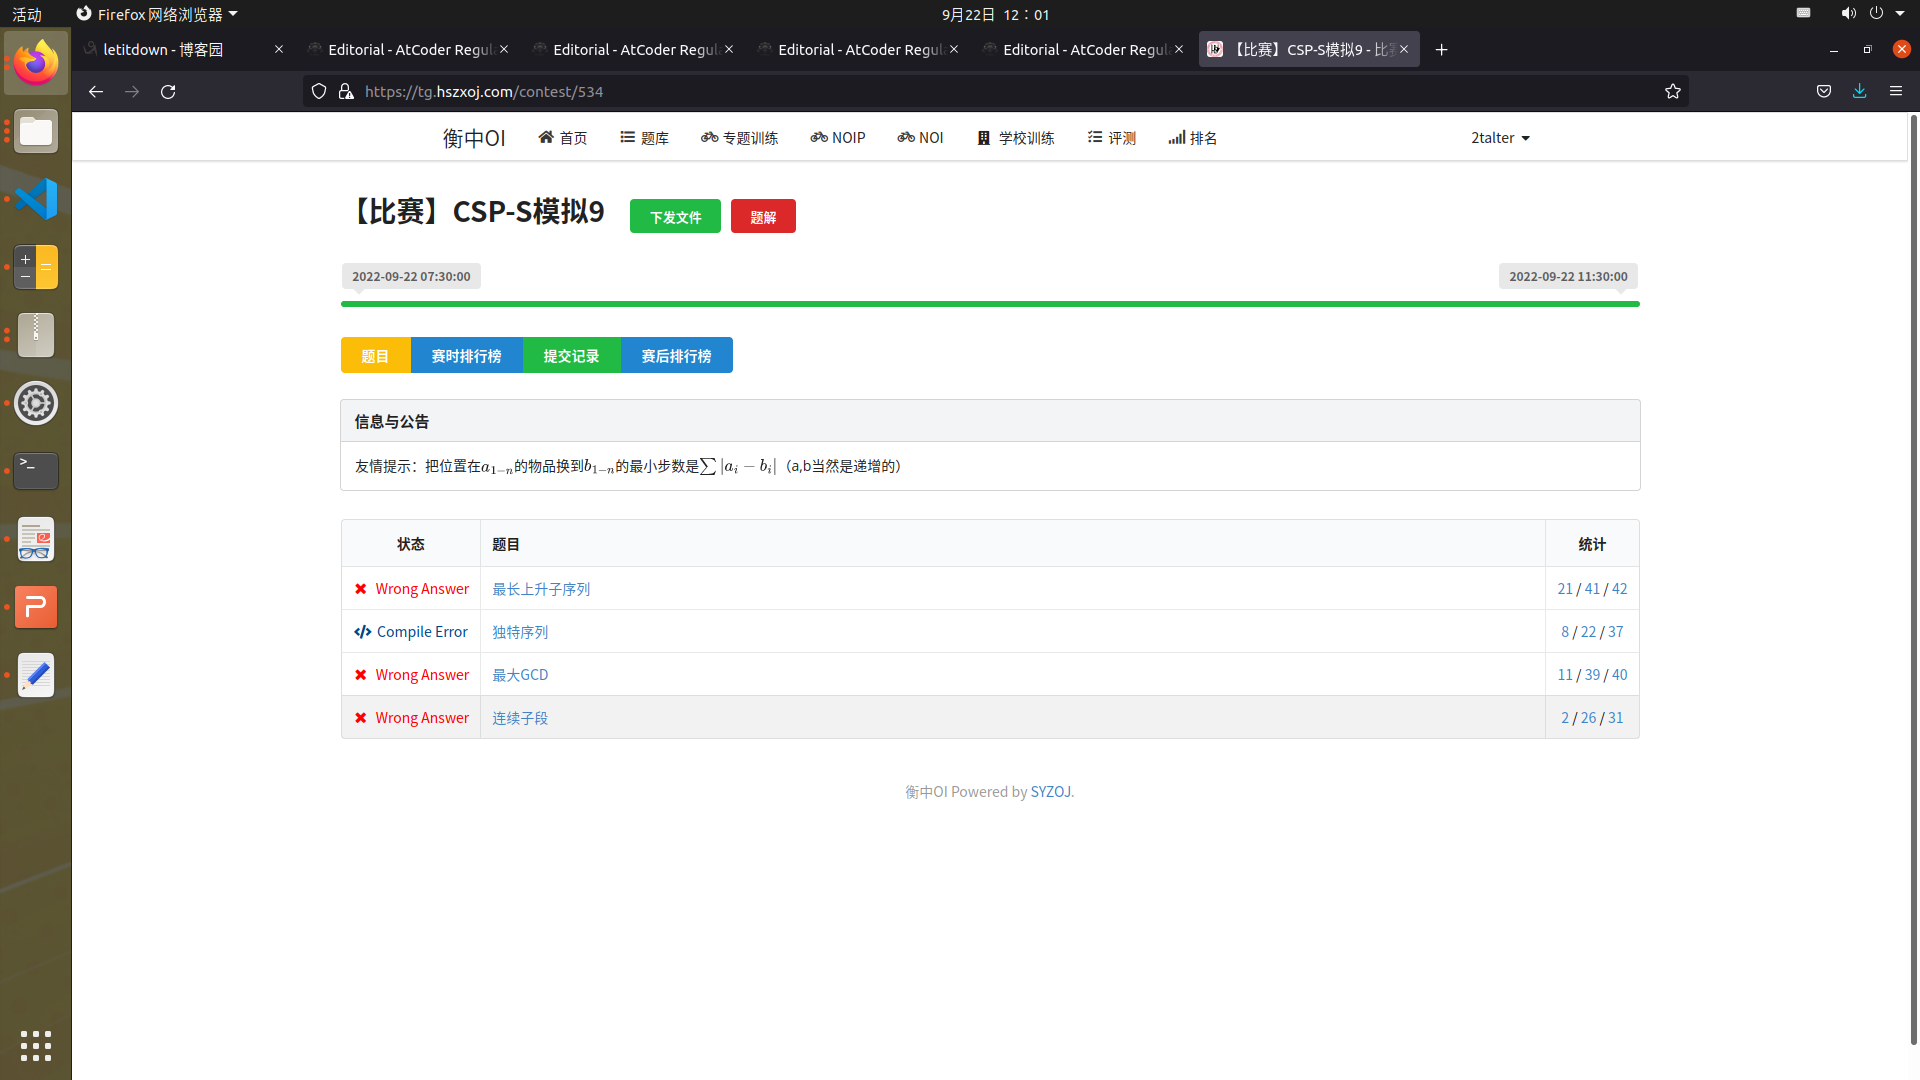Open Firefox app menu in top bar
Screen dimensions: 1920x1080
(157, 14)
